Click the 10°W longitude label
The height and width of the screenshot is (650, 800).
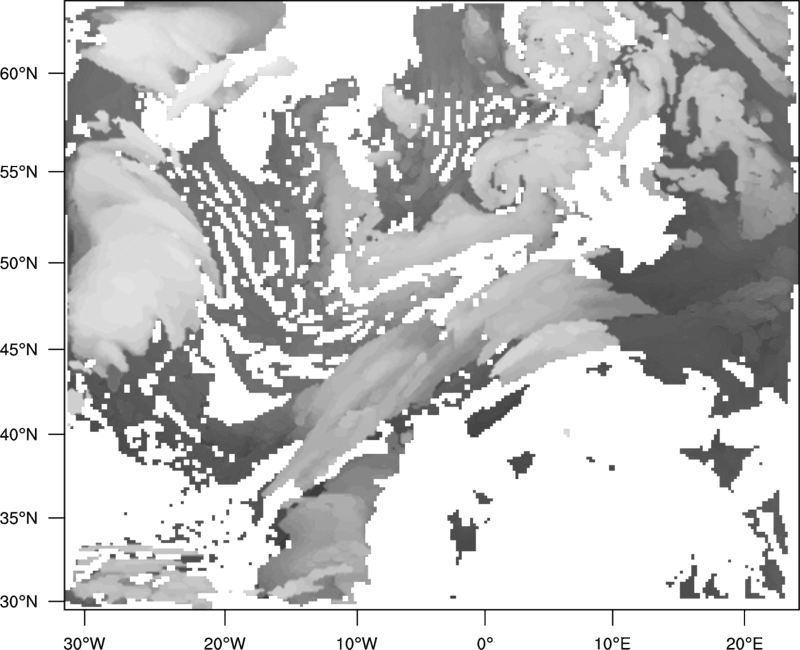[357, 643]
